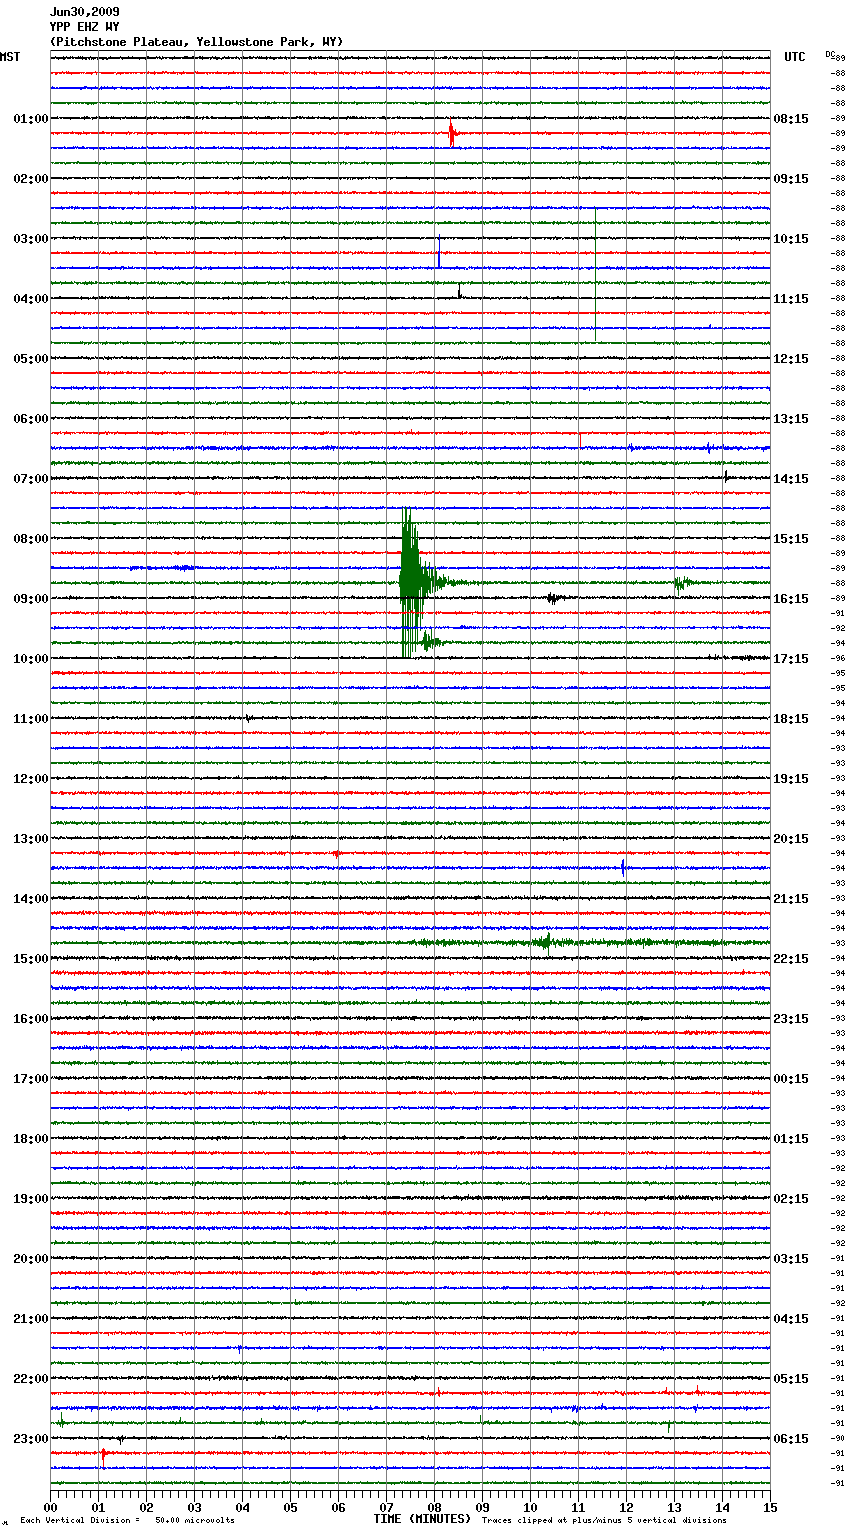Click the 06:00 MST hour label
Viewport: 850px width, 1534px height.
[31, 419]
